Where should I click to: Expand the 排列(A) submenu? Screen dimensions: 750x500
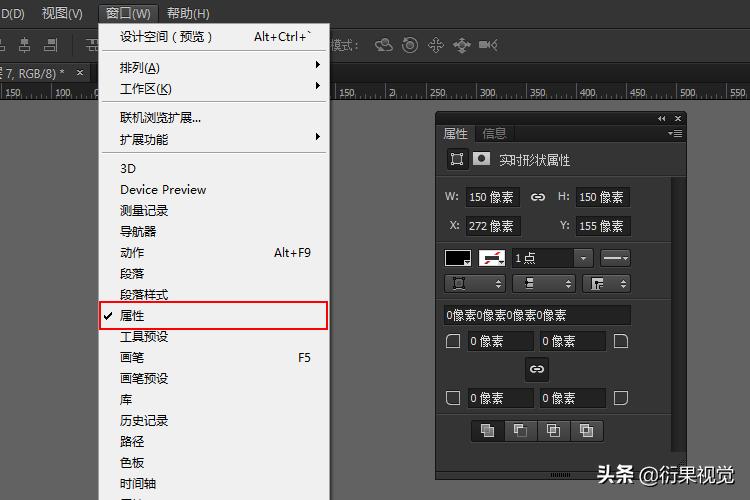click(x=214, y=67)
